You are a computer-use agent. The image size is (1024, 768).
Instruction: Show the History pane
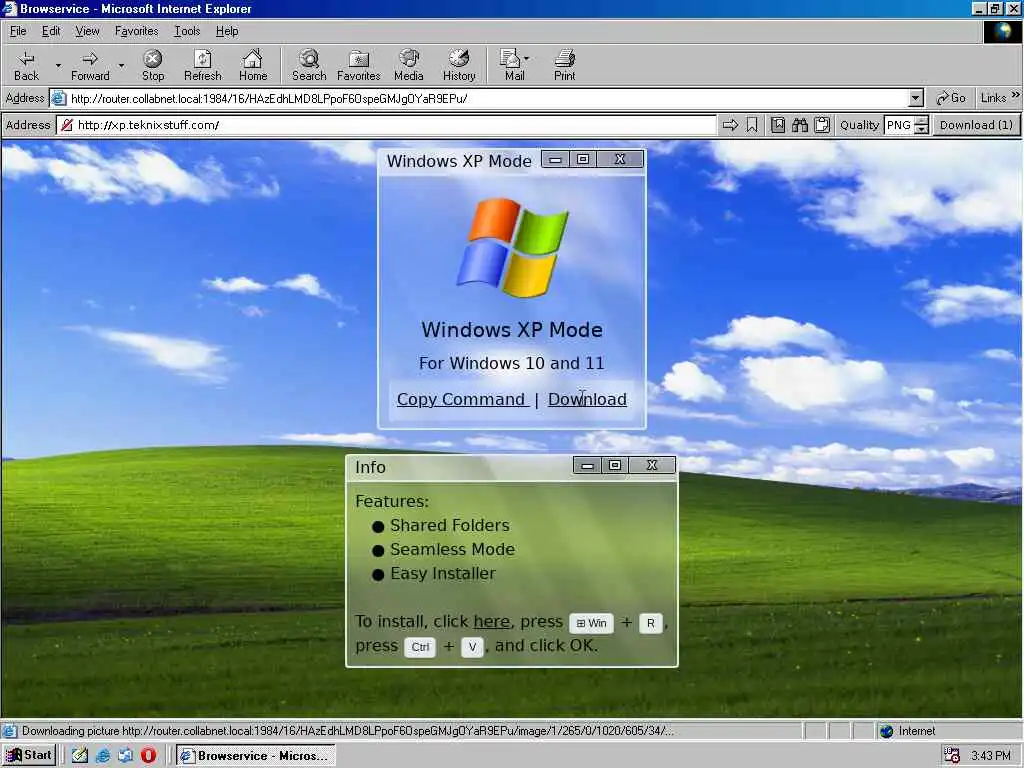[459, 65]
